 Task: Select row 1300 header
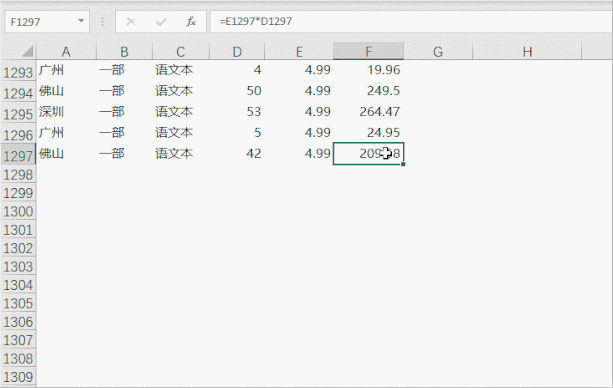(18, 211)
